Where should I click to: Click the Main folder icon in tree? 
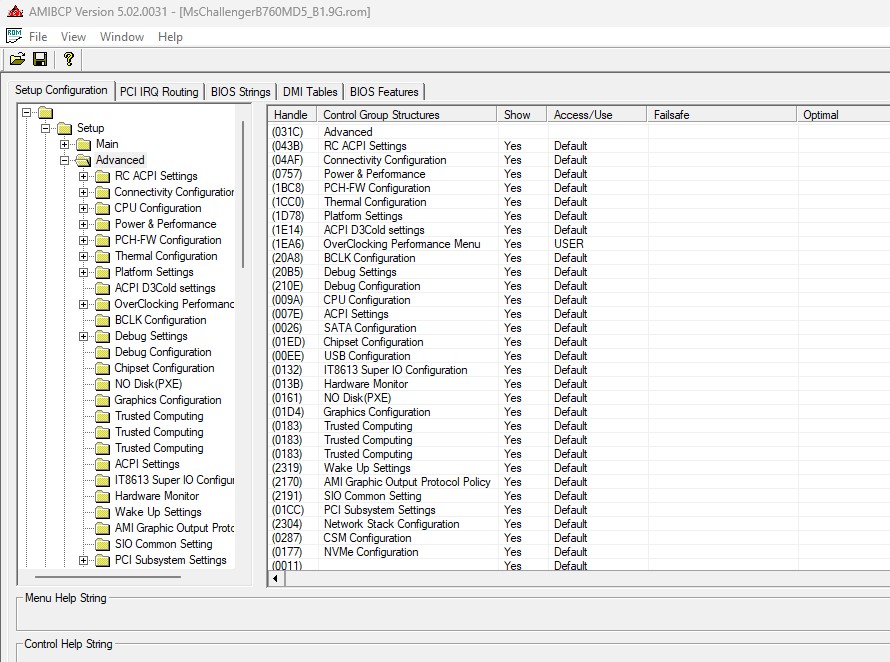click(x=83, y=144)
